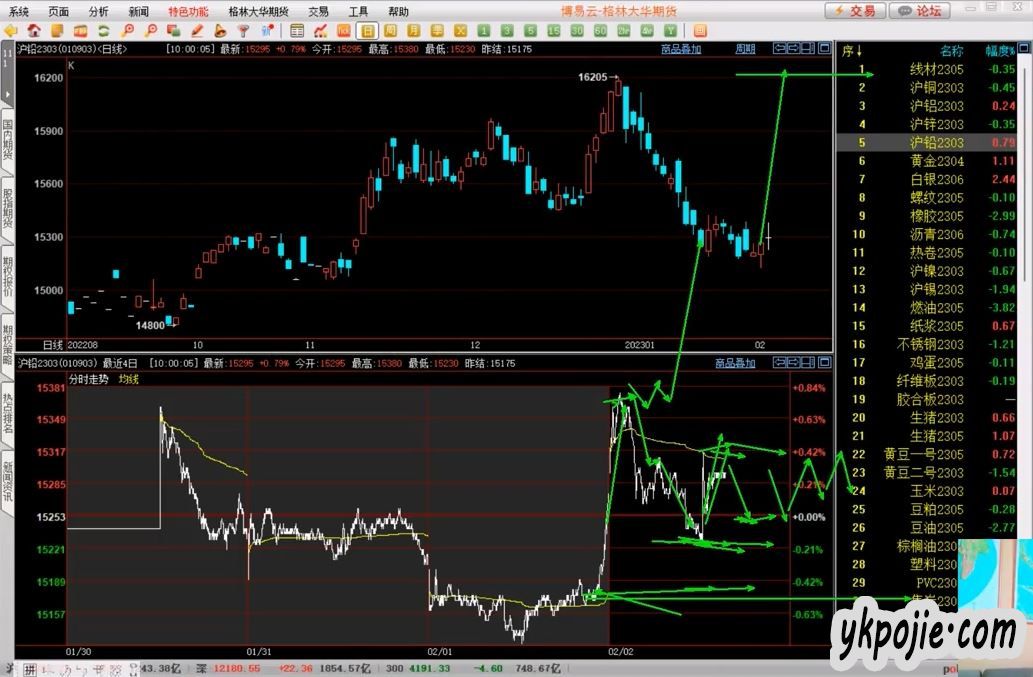
Task: Click the green refresh toolbar icon
Action: point(103,30)
